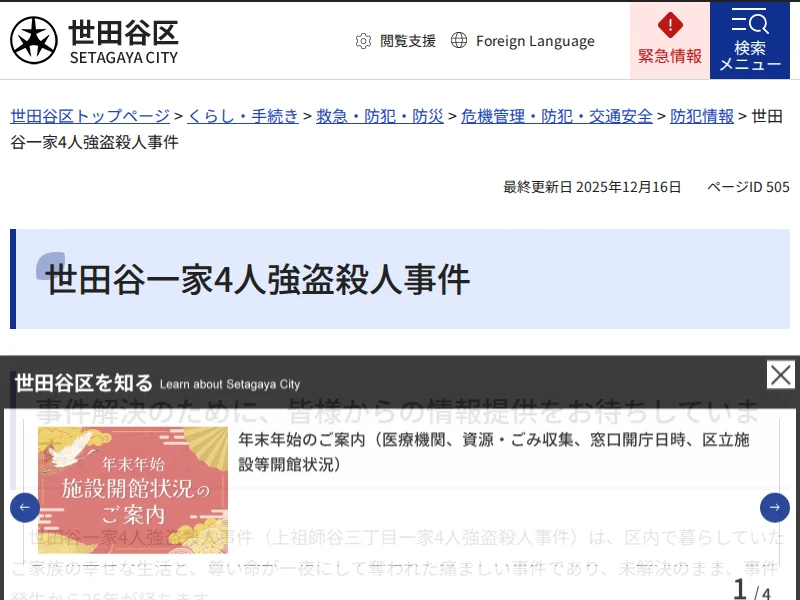Click the 1/4 slide counter indicator
Image resolution: width=800 pixels, height=600 pixels.
click(752, 590)
